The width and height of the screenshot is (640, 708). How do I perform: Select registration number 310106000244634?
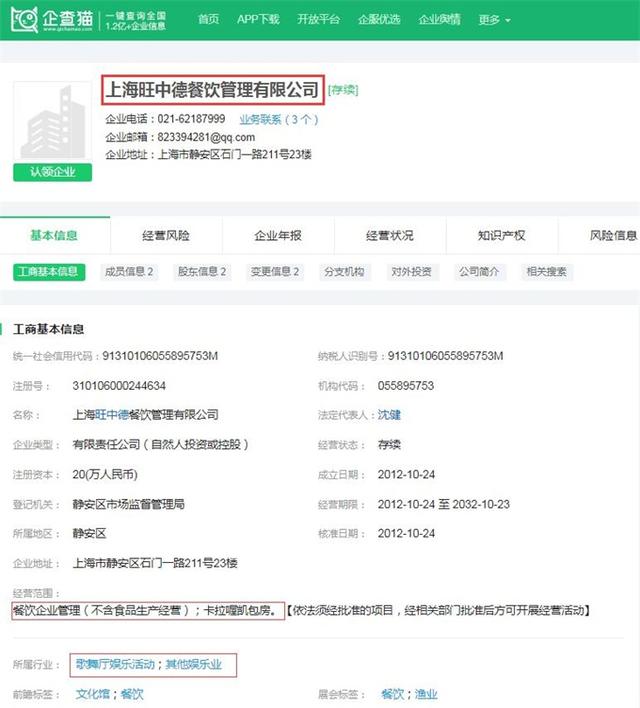point(119,386)
